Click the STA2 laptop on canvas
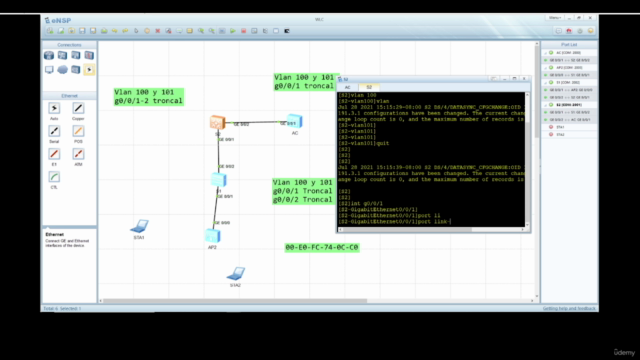Screen dimensions: 640x360 (x=236, y=273)
